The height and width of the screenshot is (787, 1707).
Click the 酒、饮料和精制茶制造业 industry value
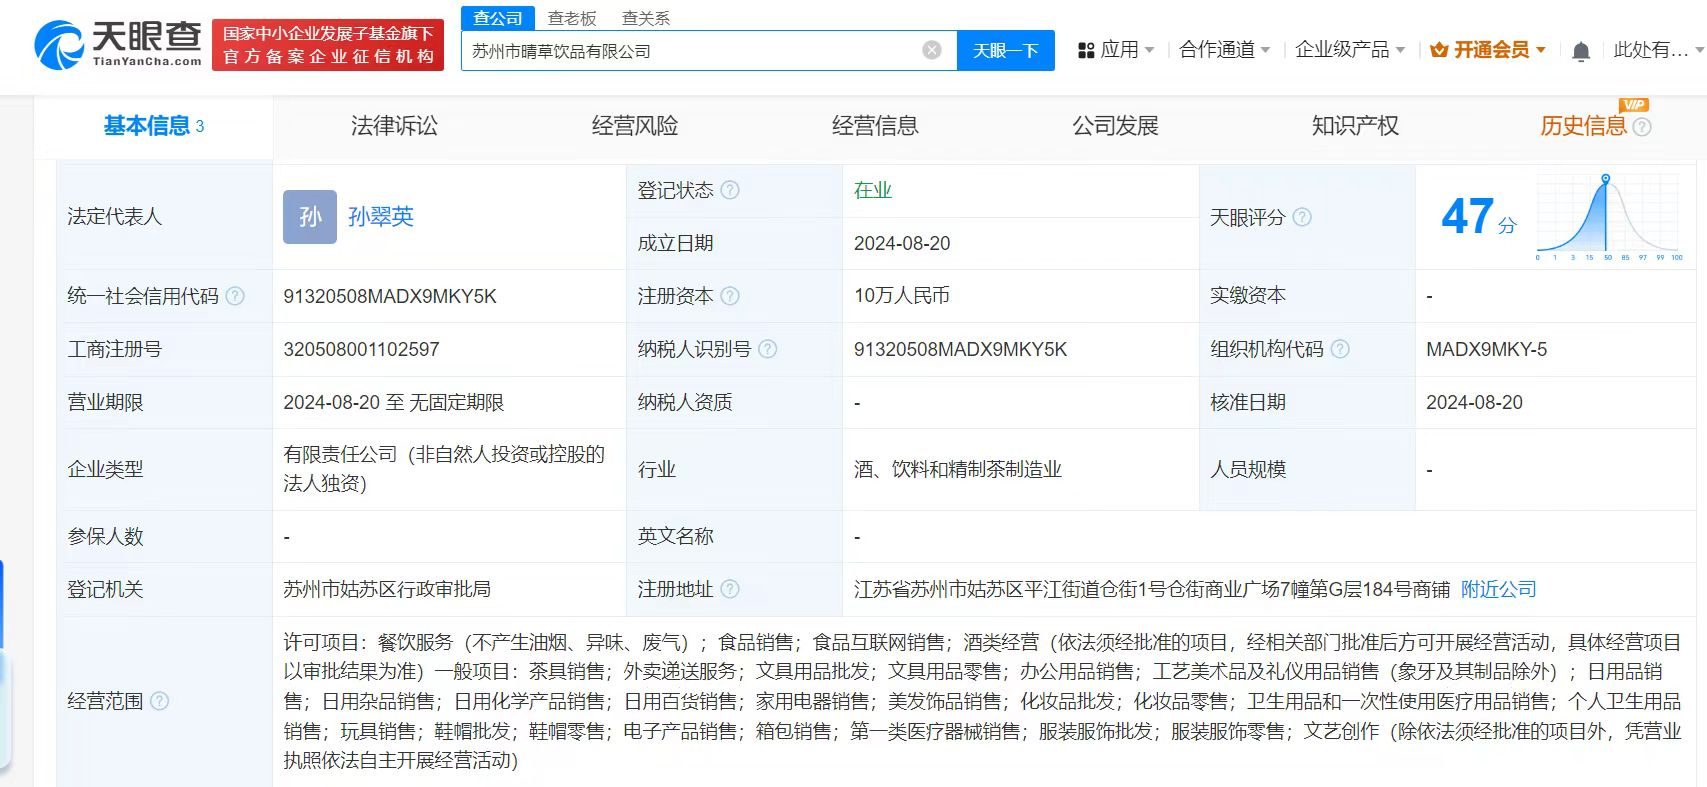pyautogui.click(x=958, y=469)
